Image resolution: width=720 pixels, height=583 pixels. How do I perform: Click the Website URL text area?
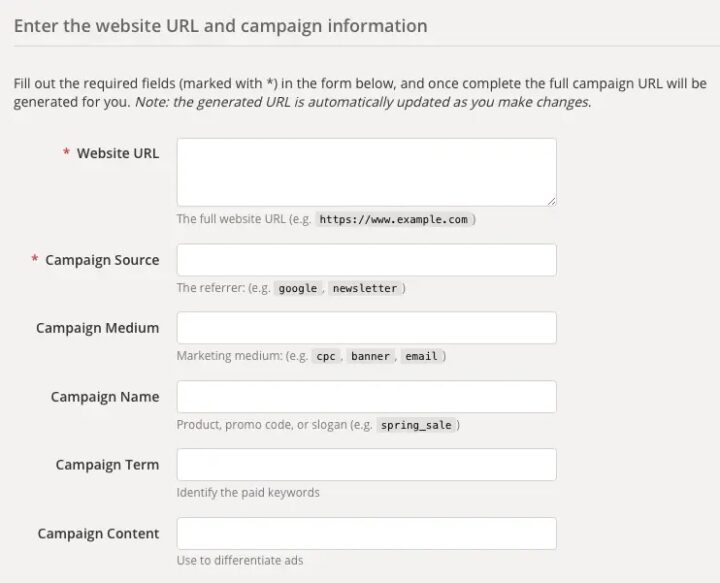tap(366, 172)
